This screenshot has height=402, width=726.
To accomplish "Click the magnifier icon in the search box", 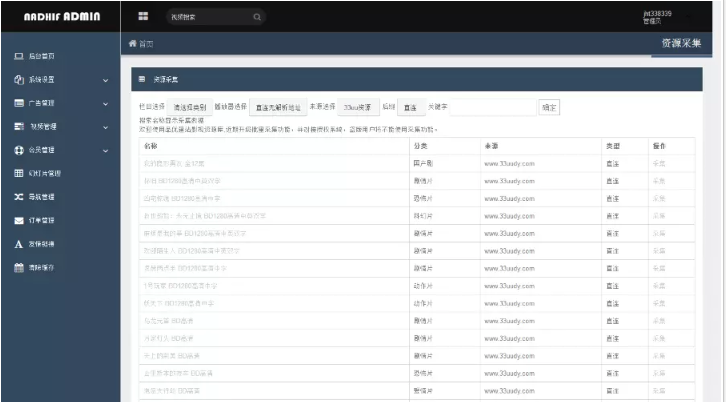I will (x=257, y=17).
